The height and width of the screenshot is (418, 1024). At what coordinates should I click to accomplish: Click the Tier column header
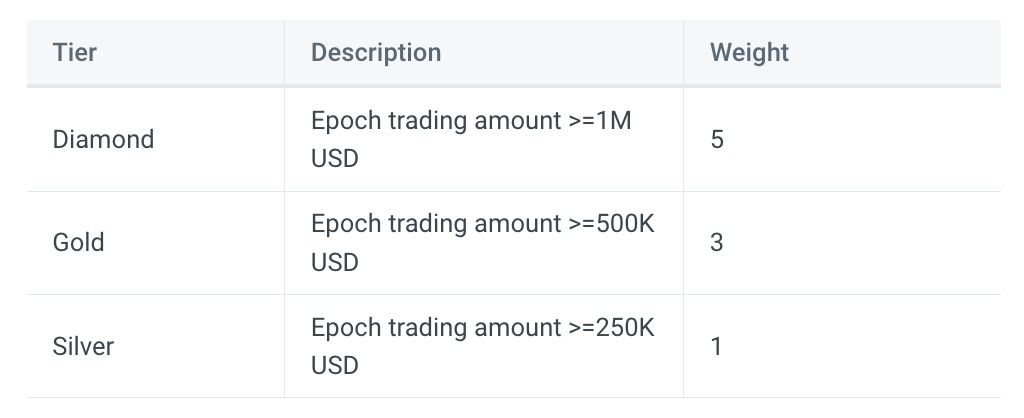(x=75, y=52)
